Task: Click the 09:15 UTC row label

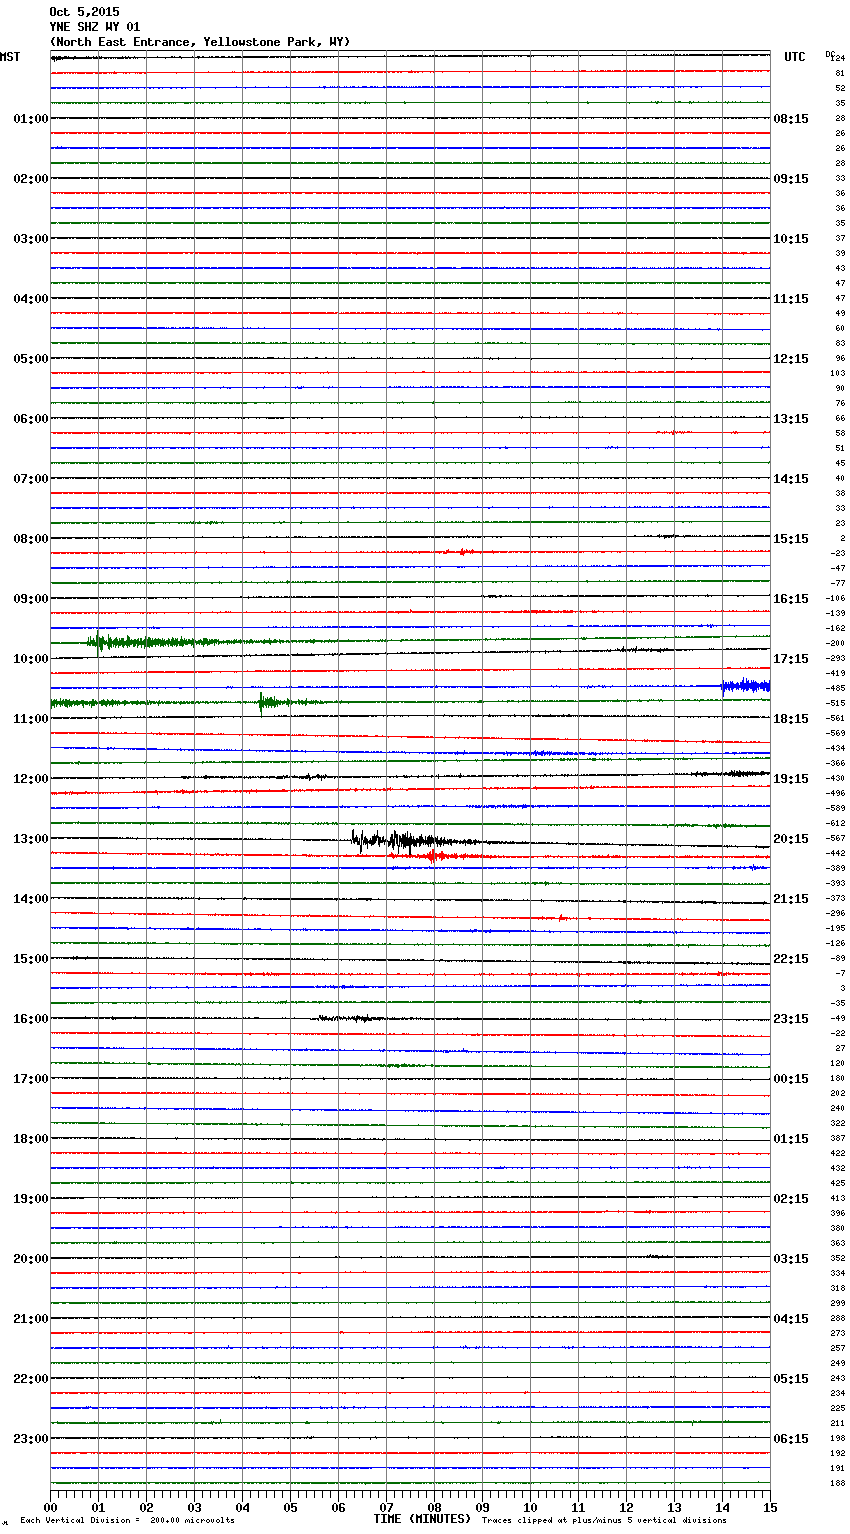Action: tap(791, 179)
